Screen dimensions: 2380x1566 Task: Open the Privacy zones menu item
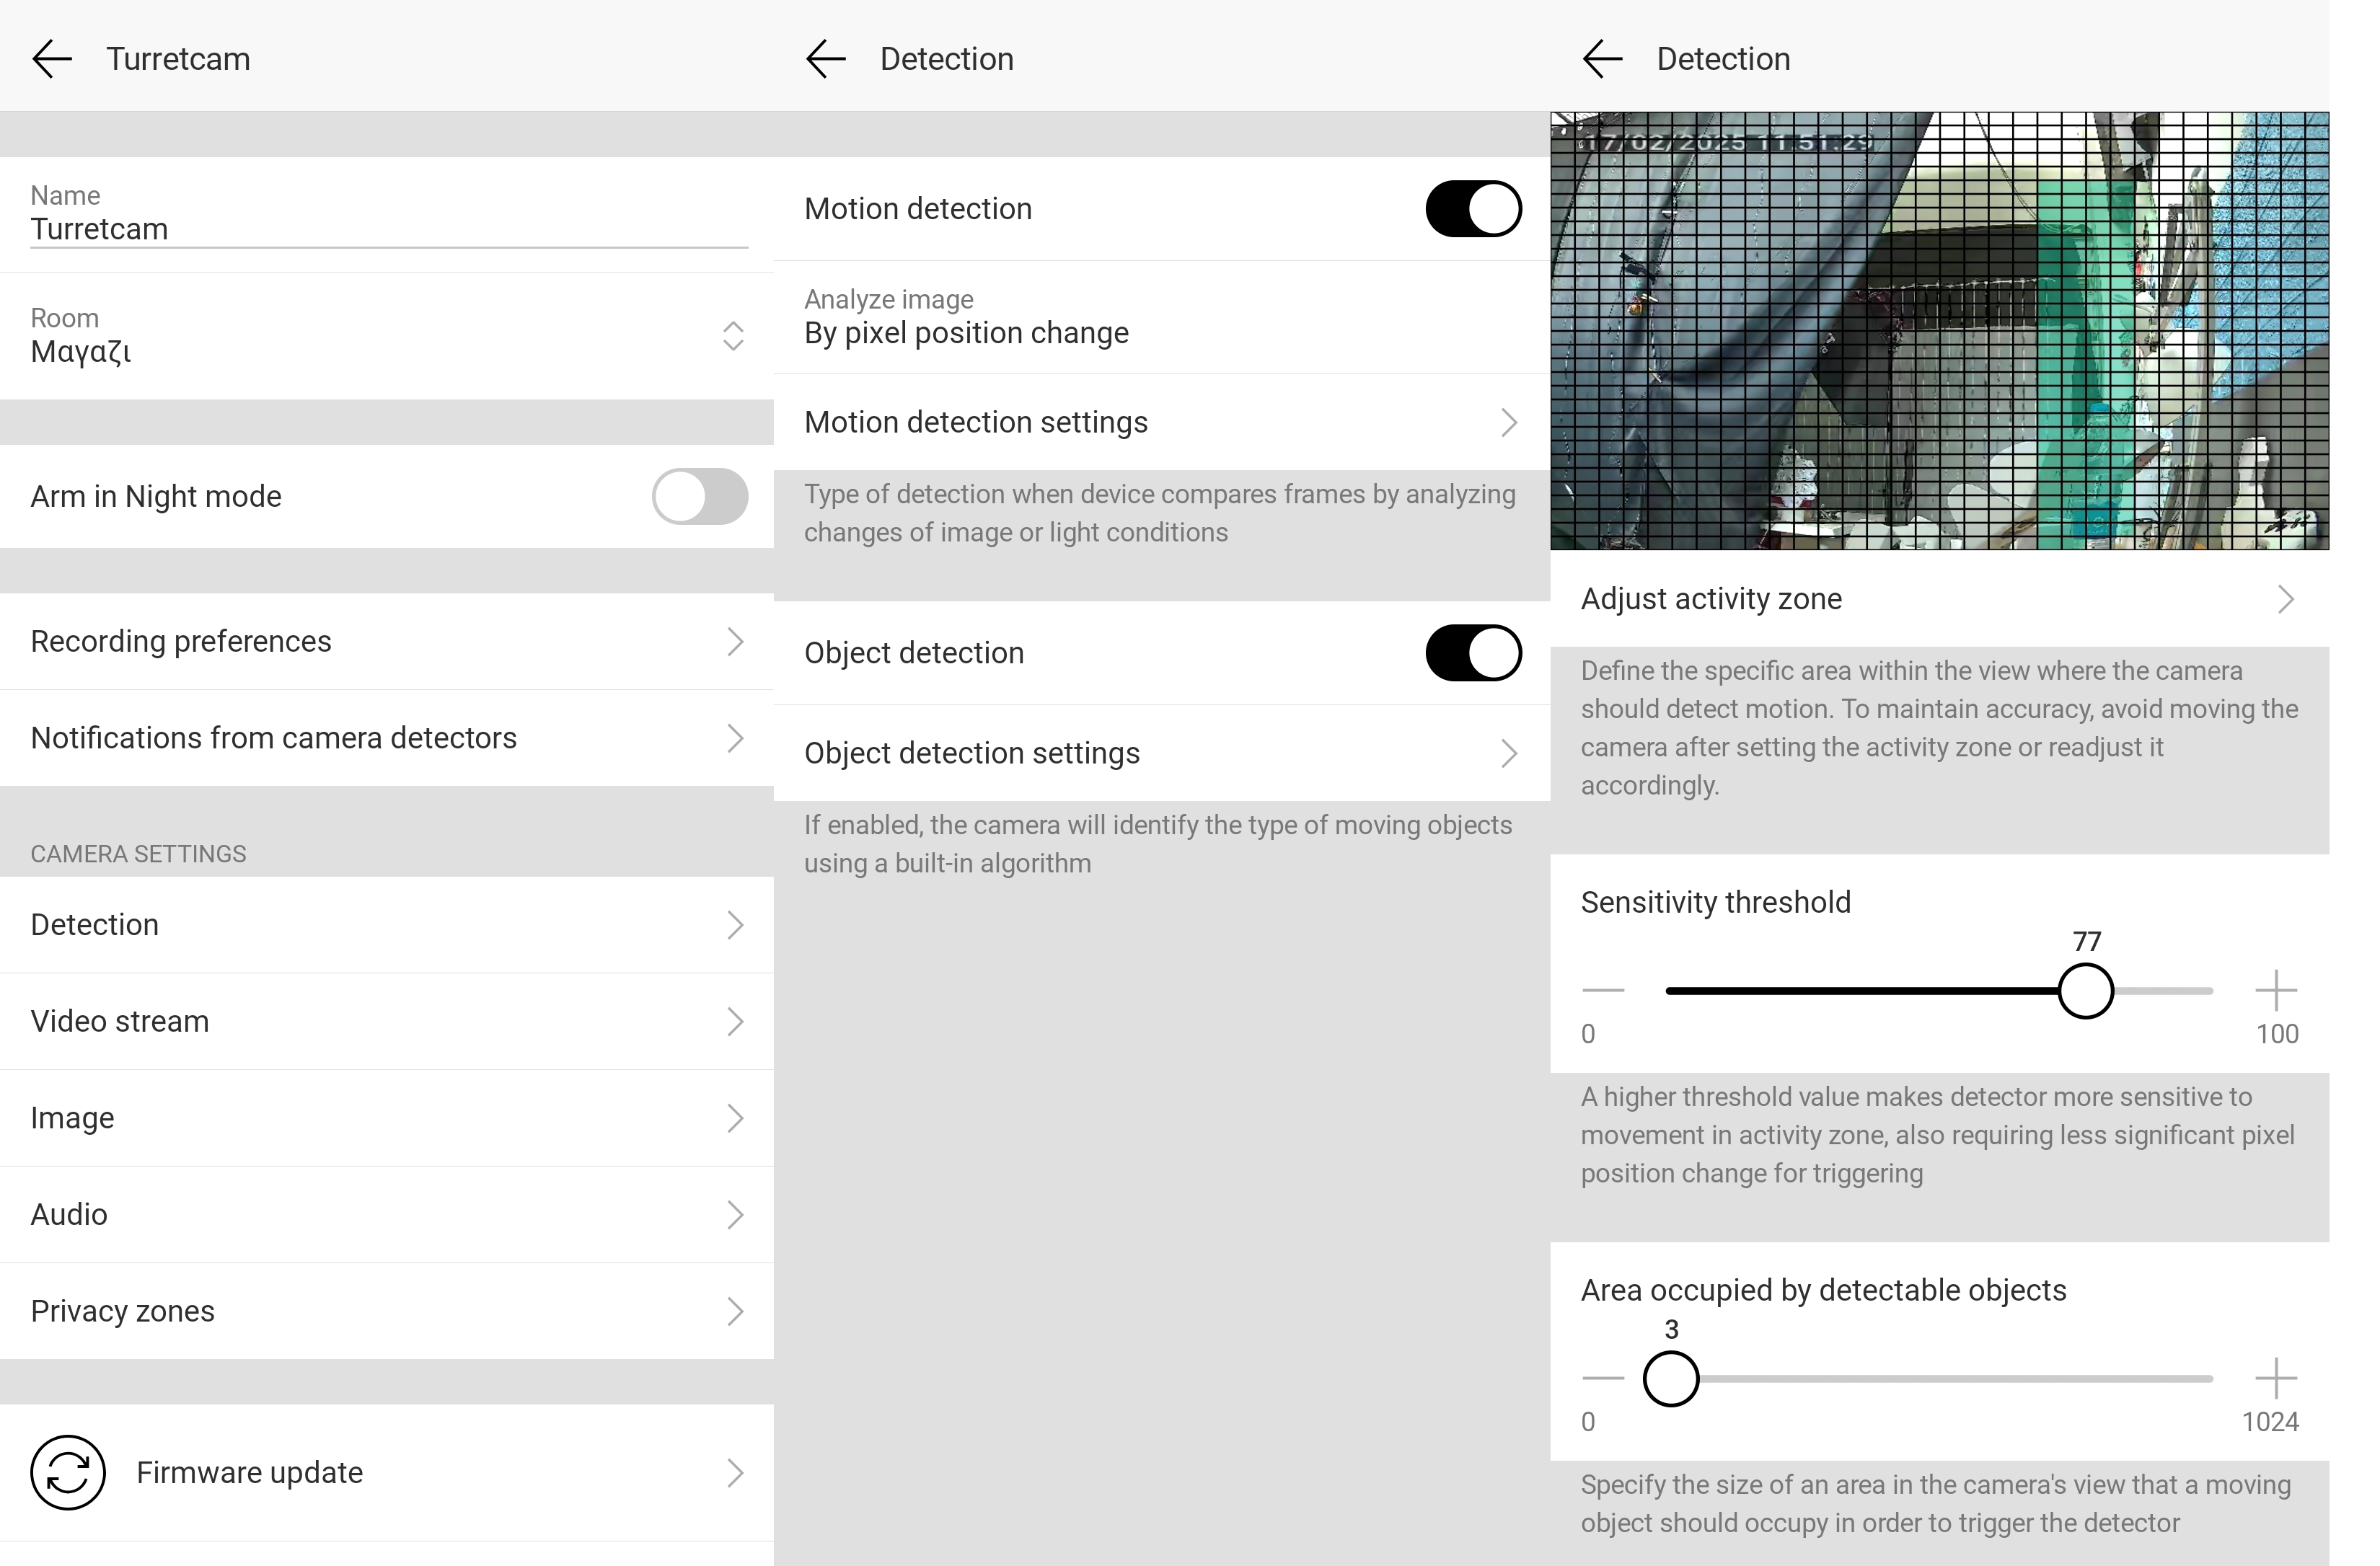point(386,1311)
